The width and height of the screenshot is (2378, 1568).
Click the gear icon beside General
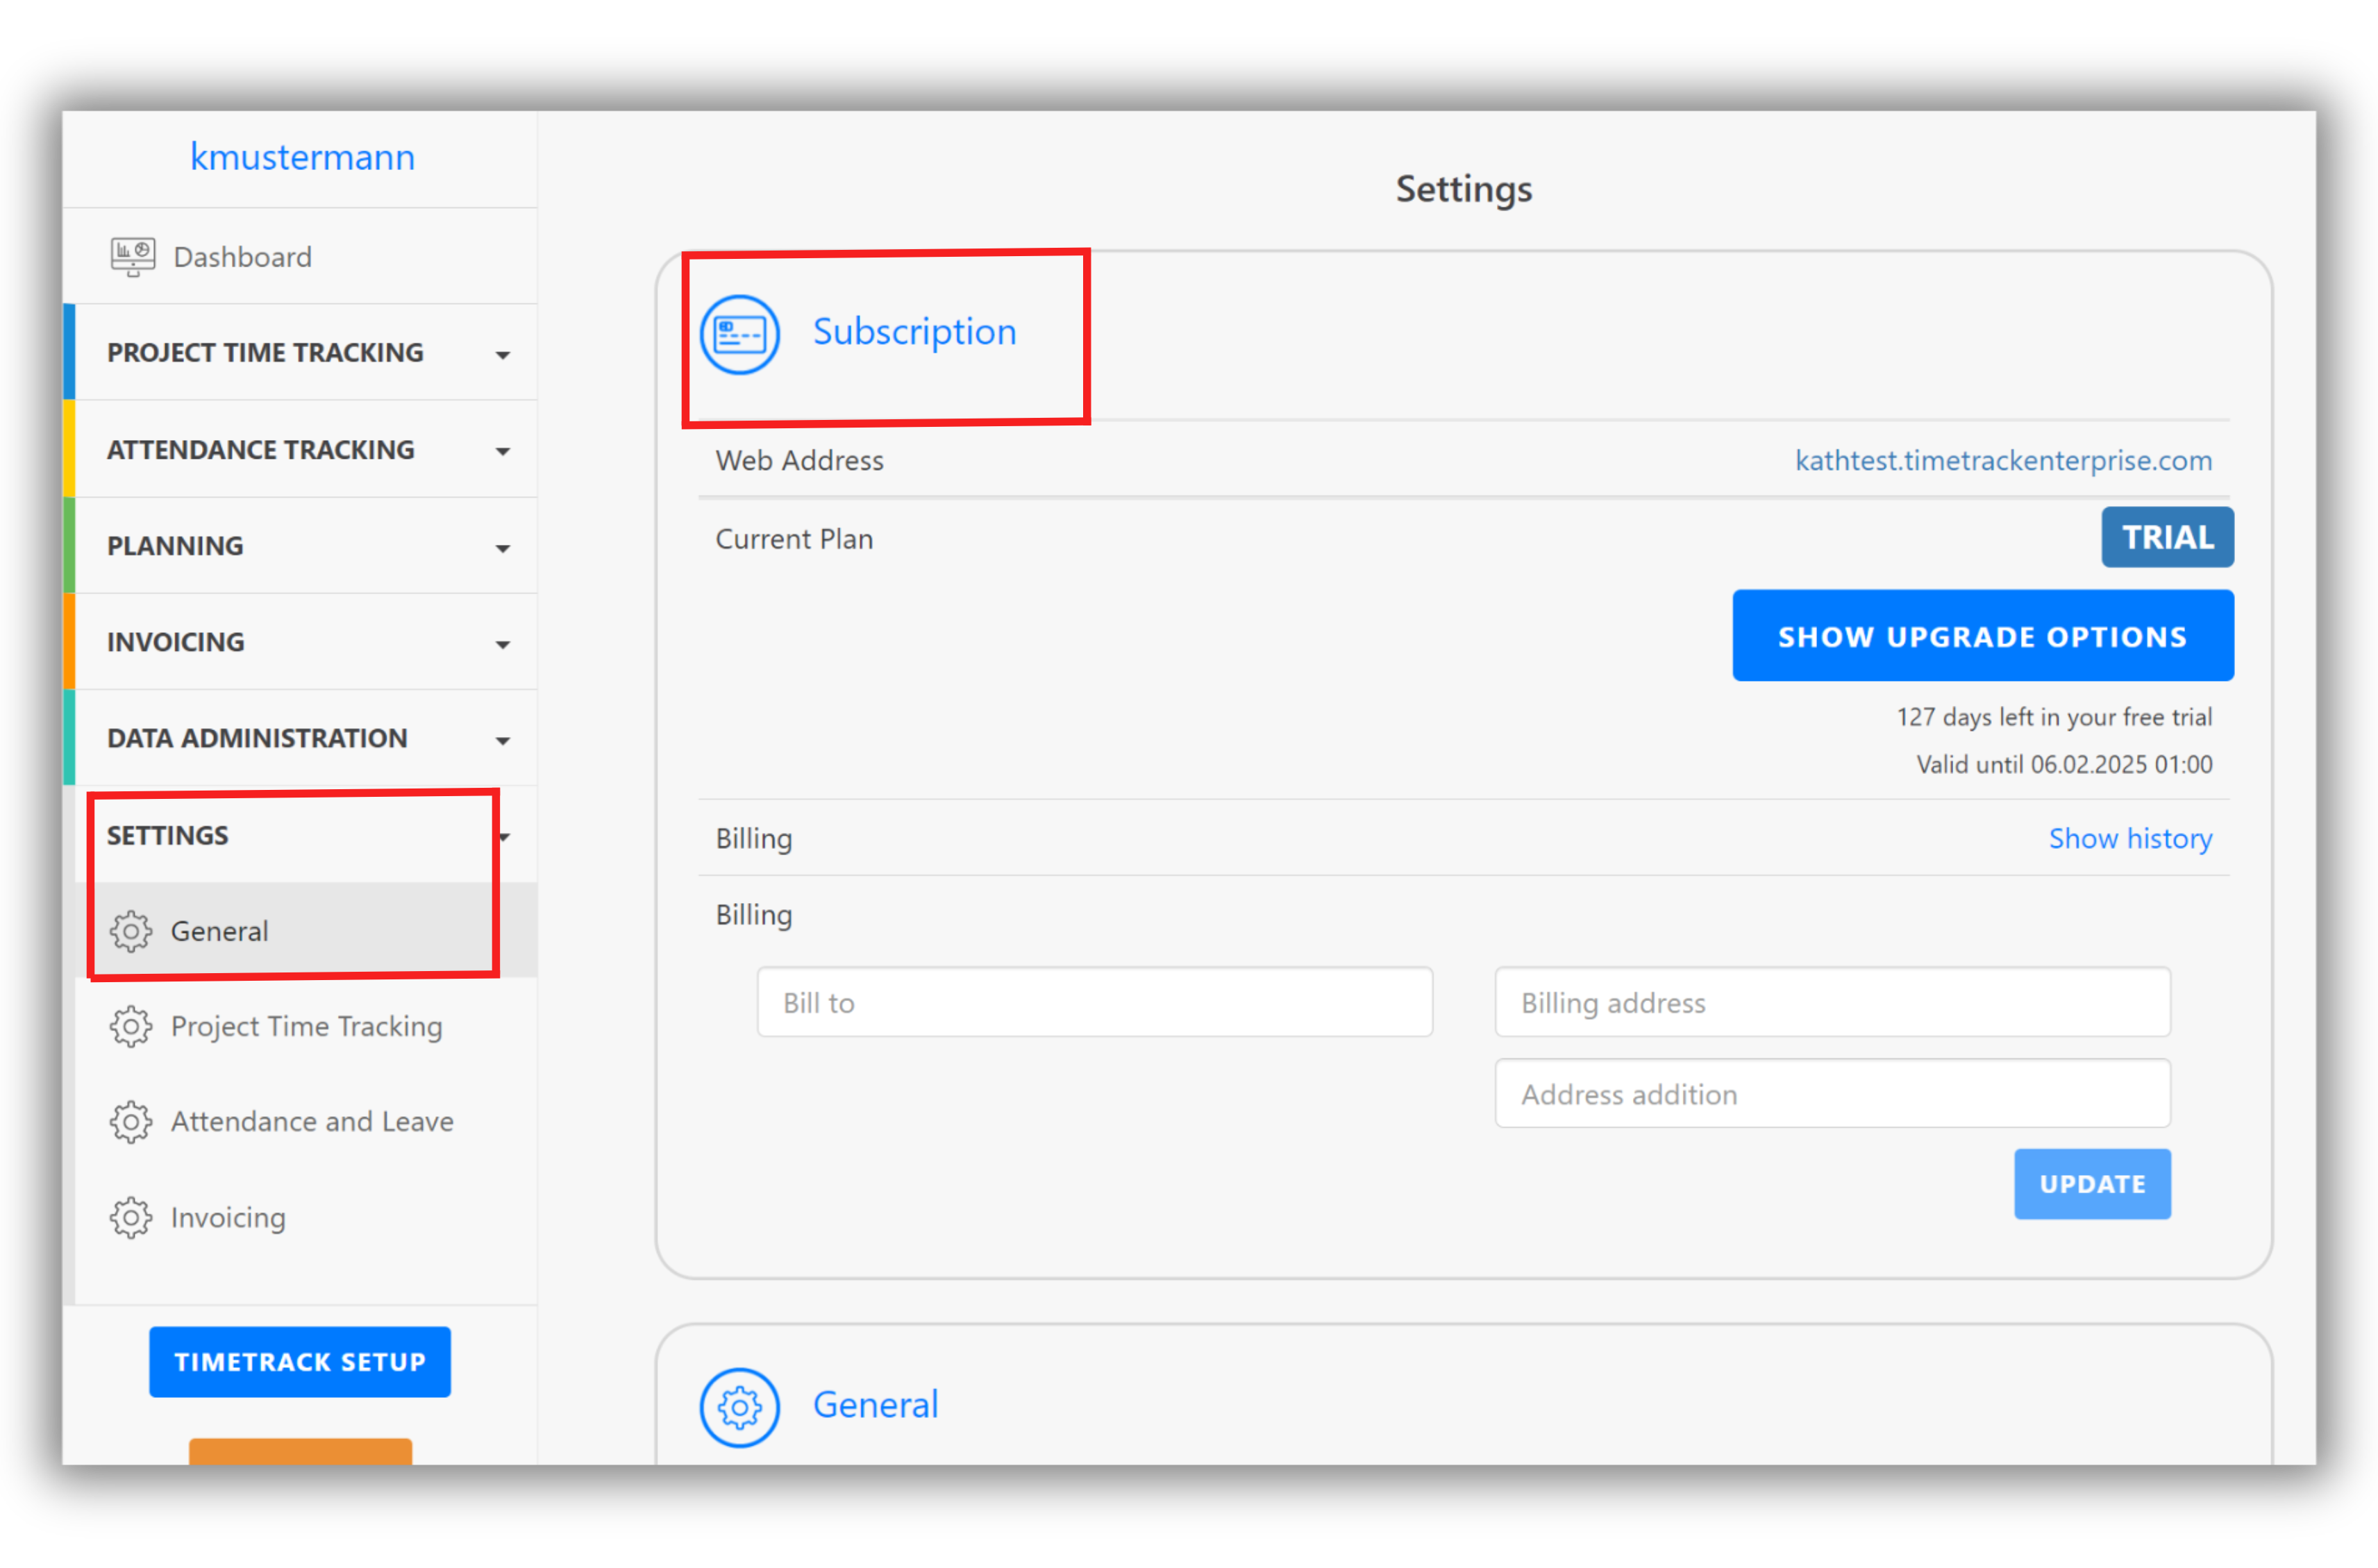131,931
